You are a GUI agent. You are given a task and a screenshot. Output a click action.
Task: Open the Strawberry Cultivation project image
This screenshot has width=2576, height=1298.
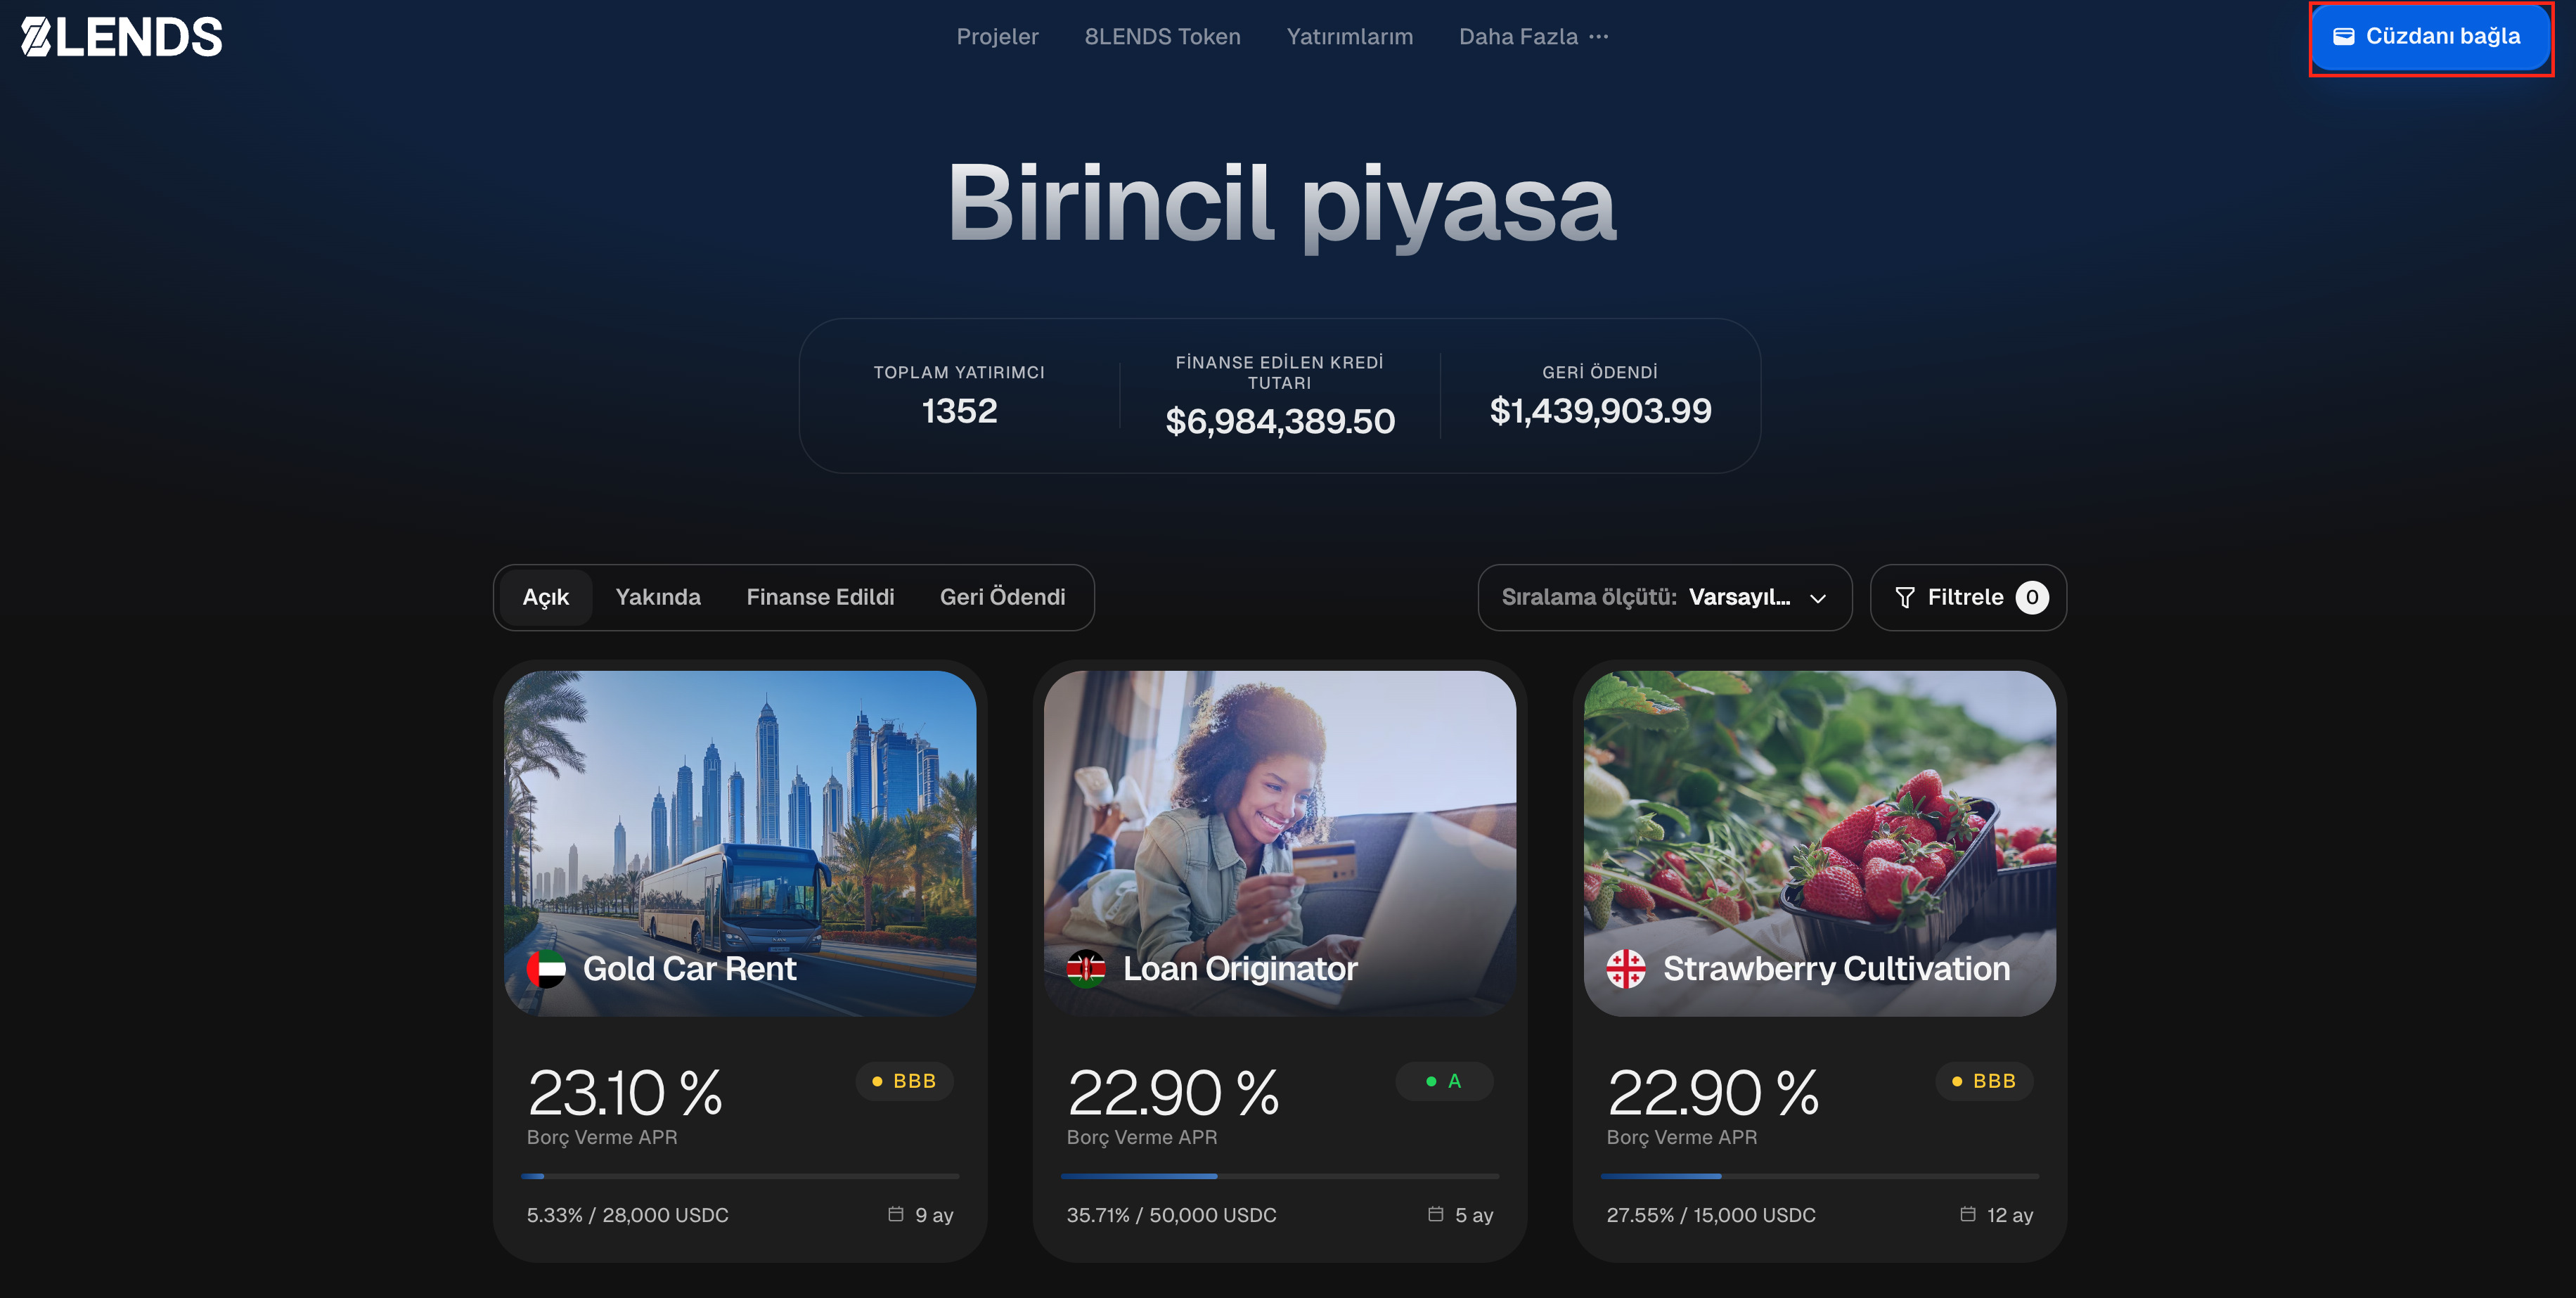coord(1819,843)
